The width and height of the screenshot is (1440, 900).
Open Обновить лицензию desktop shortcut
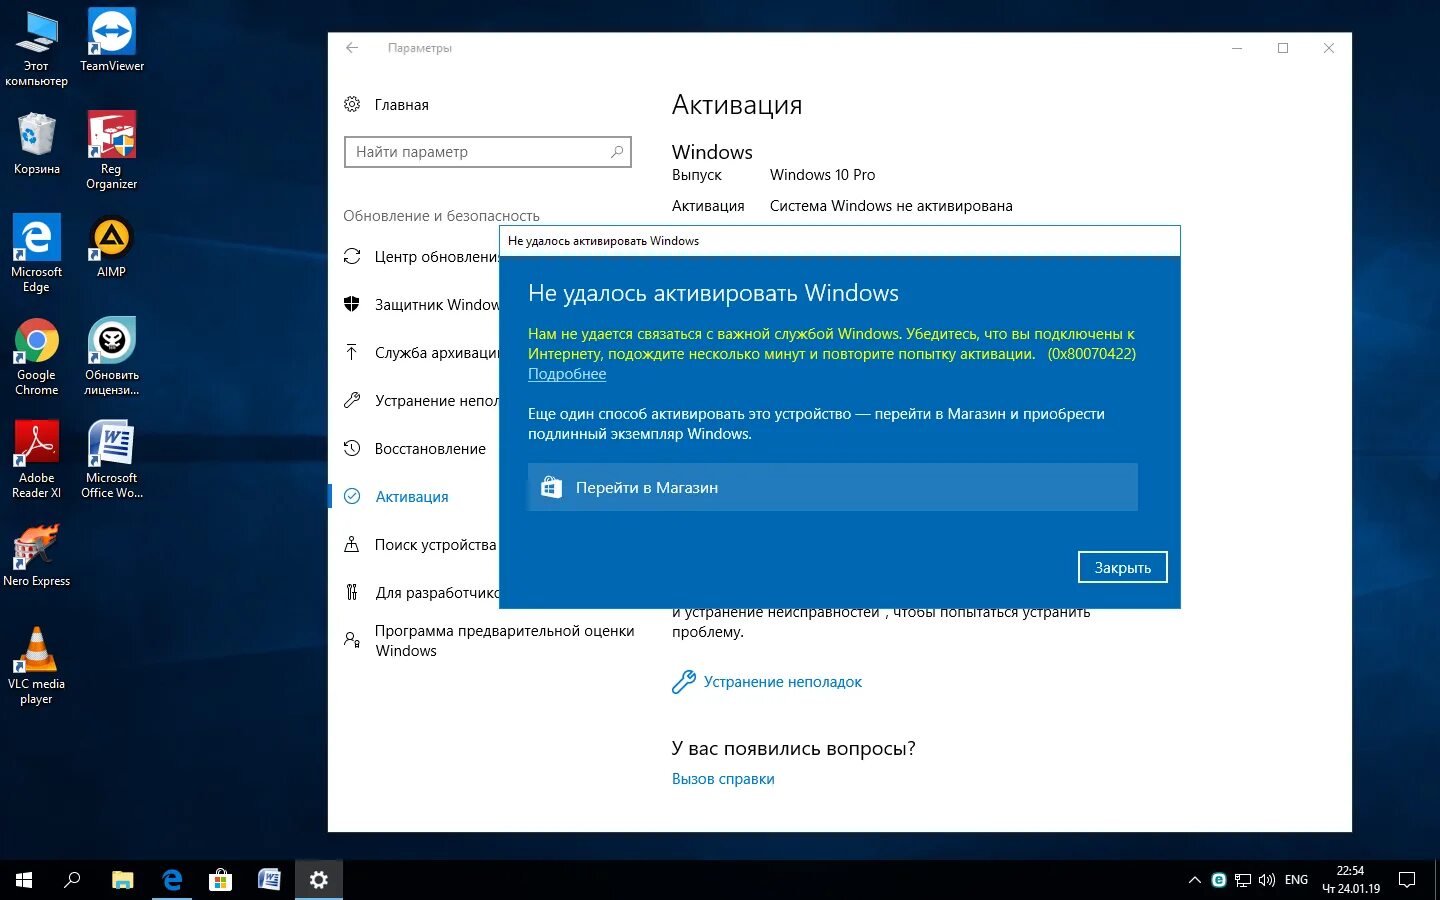(112, 357)
